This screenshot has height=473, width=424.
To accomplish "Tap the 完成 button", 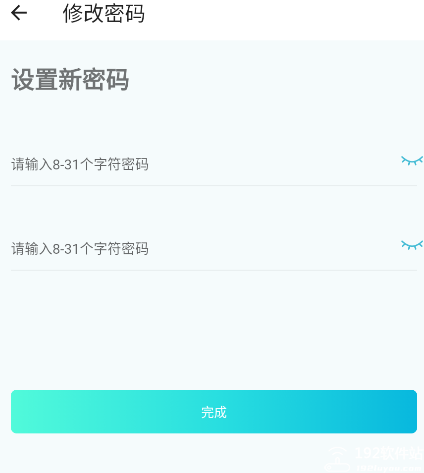I will click(214, 412).
